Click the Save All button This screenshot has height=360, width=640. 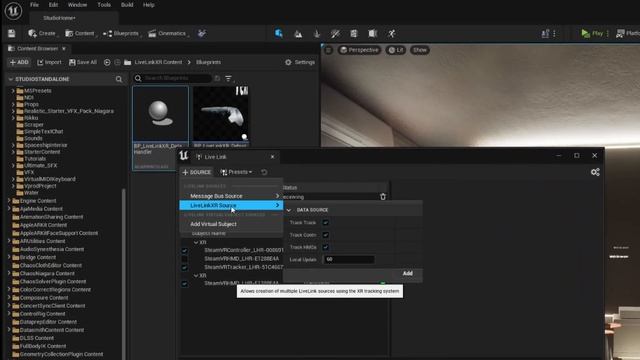83,62
